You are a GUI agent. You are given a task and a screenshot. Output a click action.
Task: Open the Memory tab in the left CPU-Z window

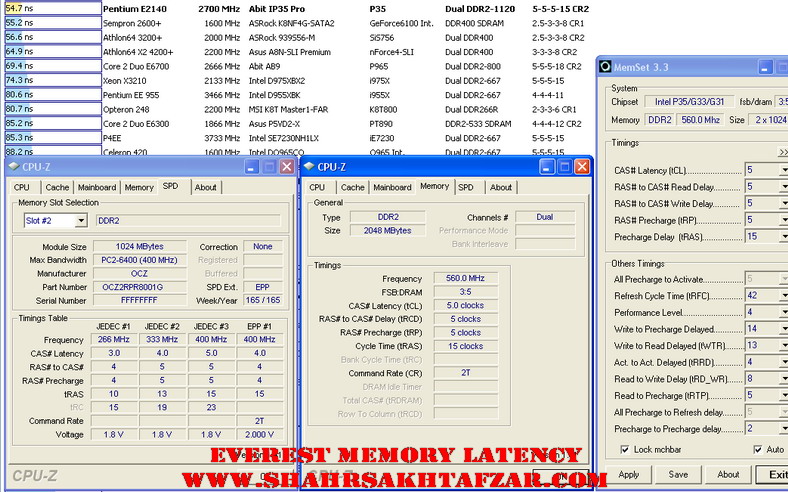[139, 187]
